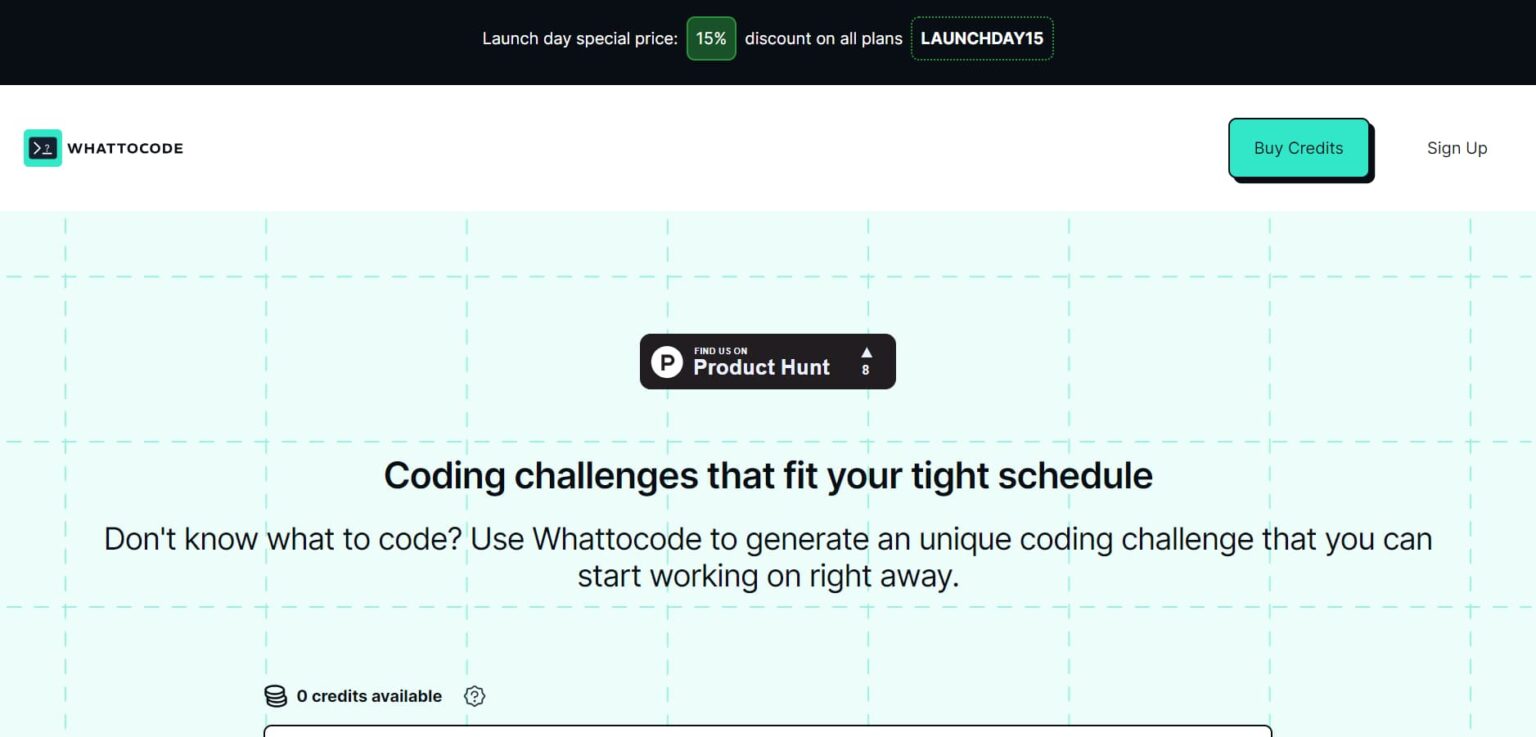Open the credits help question-mark icon
Screen dimensions: 1536x737
pos(475,696)
